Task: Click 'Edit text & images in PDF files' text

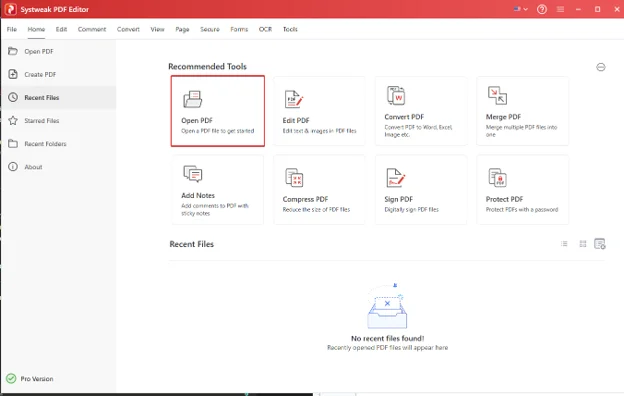Action: coord(320,131)
